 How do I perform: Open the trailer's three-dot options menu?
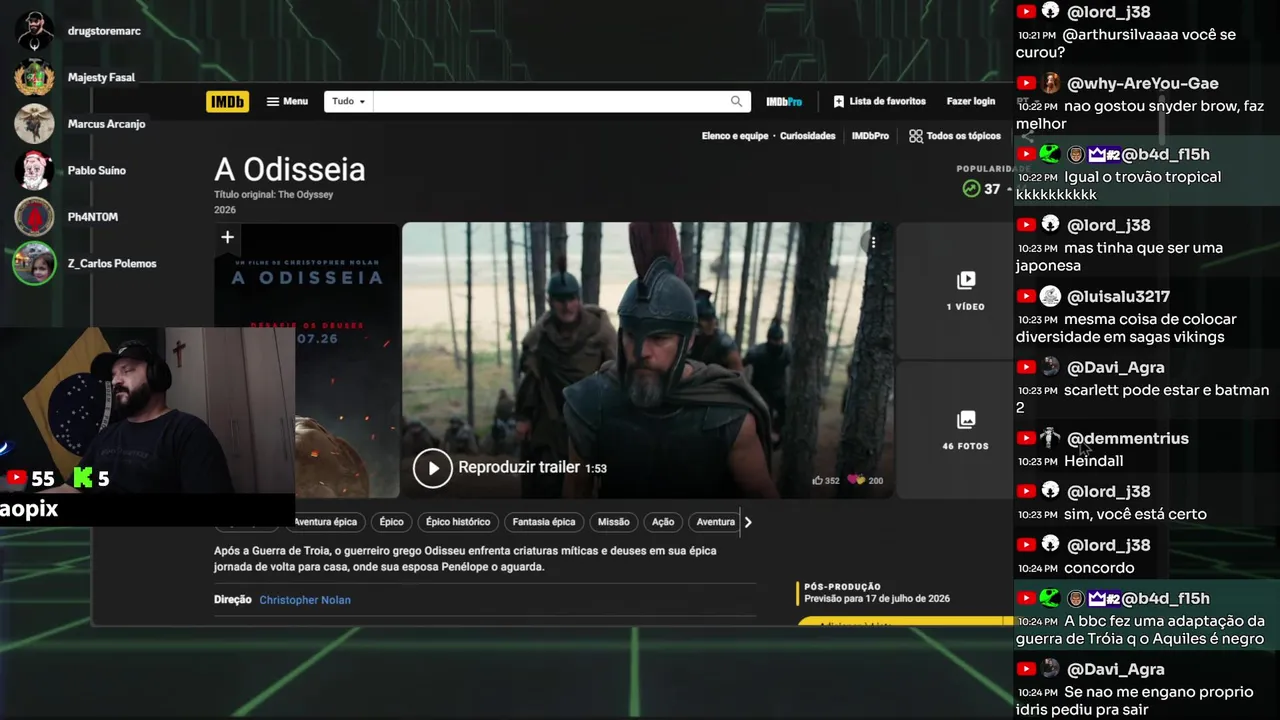[873, 242]
